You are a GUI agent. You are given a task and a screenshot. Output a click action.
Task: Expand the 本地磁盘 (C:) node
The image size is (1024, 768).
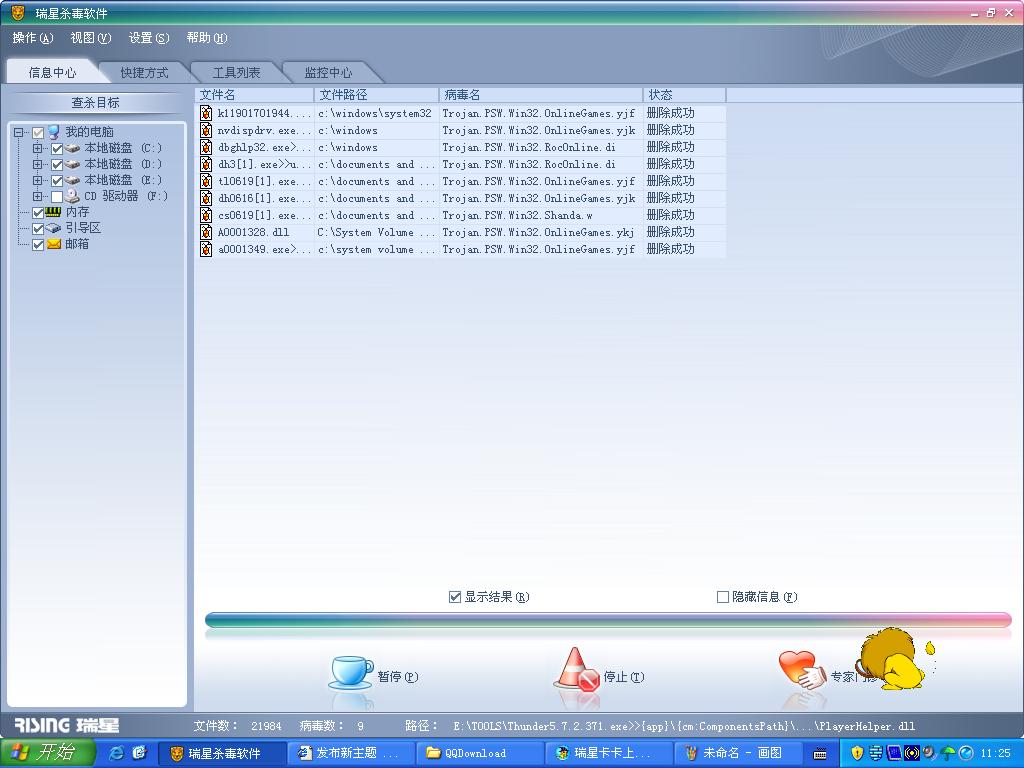click(x=37, y=148)
